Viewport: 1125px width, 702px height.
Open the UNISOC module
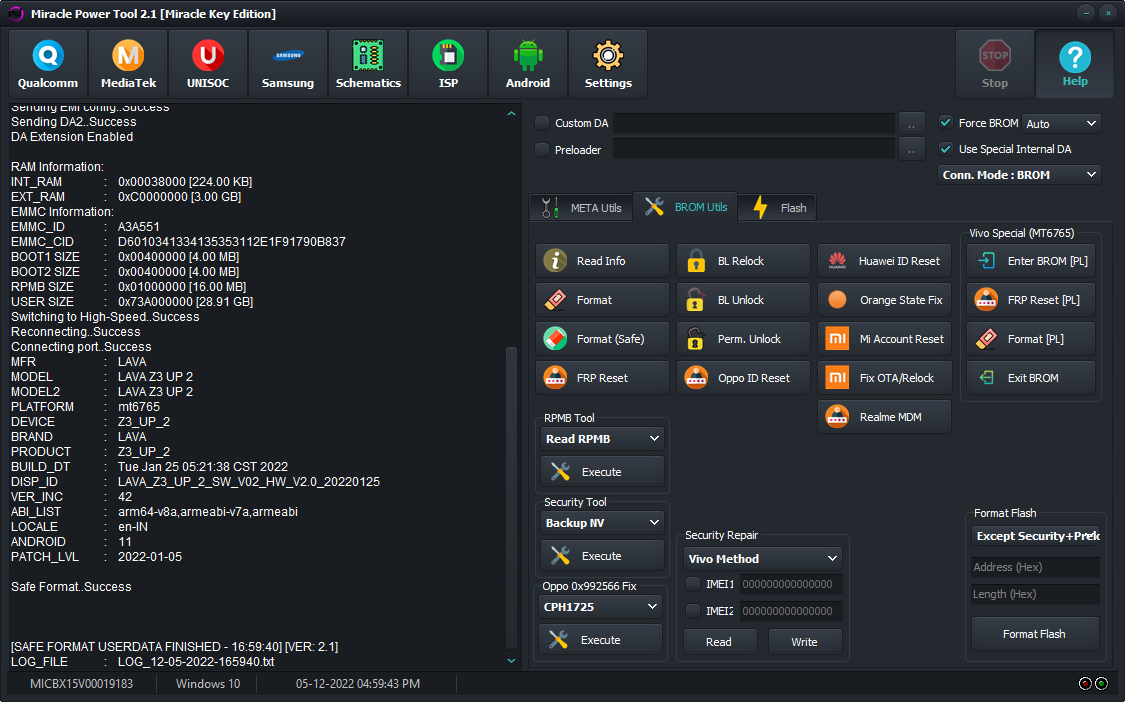click(x=208, y=65)
